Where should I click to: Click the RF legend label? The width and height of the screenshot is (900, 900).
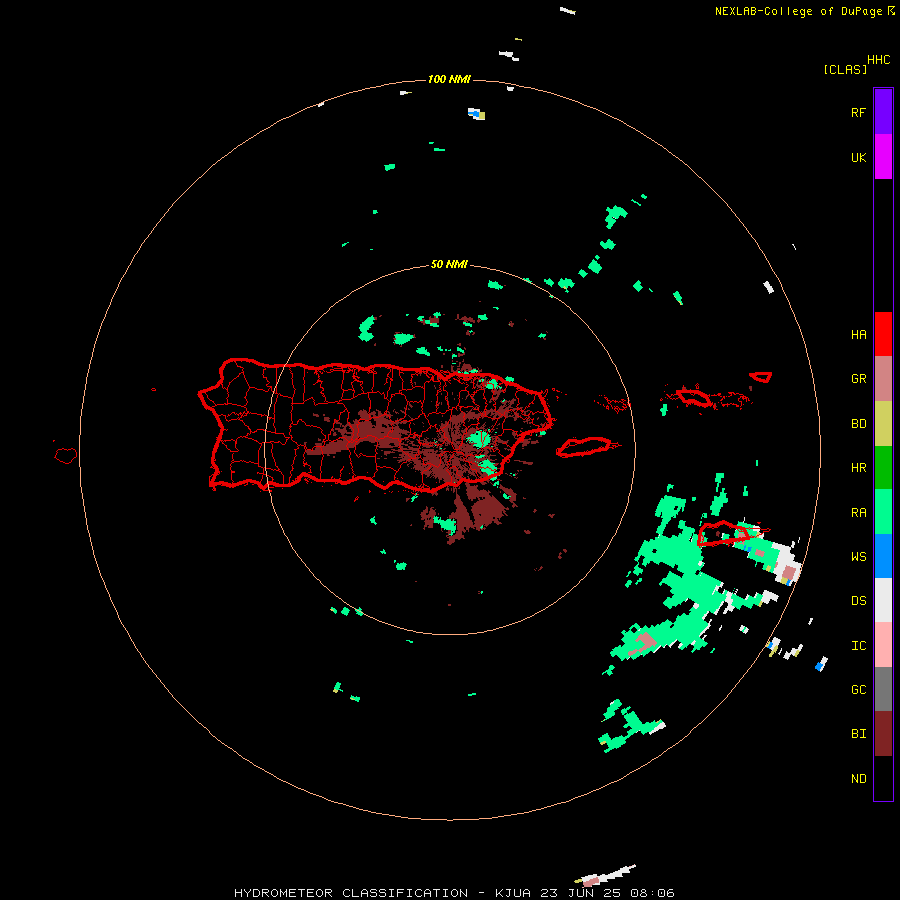pyautogui.click(x=858, y=112)
